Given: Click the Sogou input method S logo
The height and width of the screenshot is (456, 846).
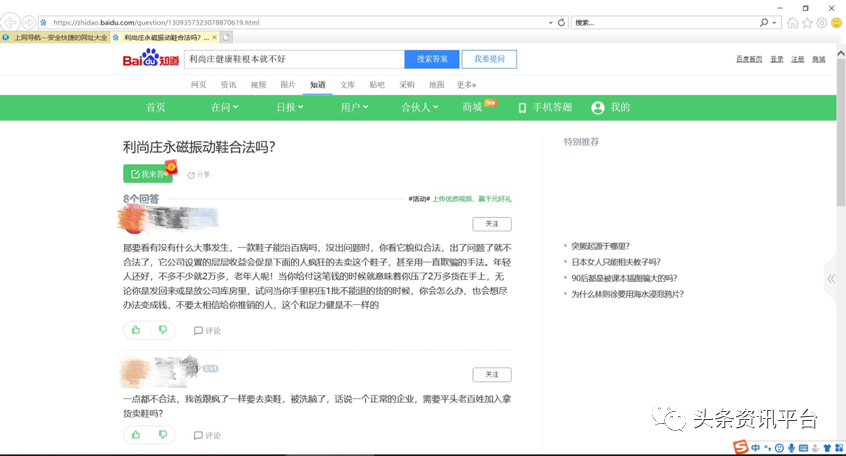Looking at the screenshot, I should (x=740, y=447).
